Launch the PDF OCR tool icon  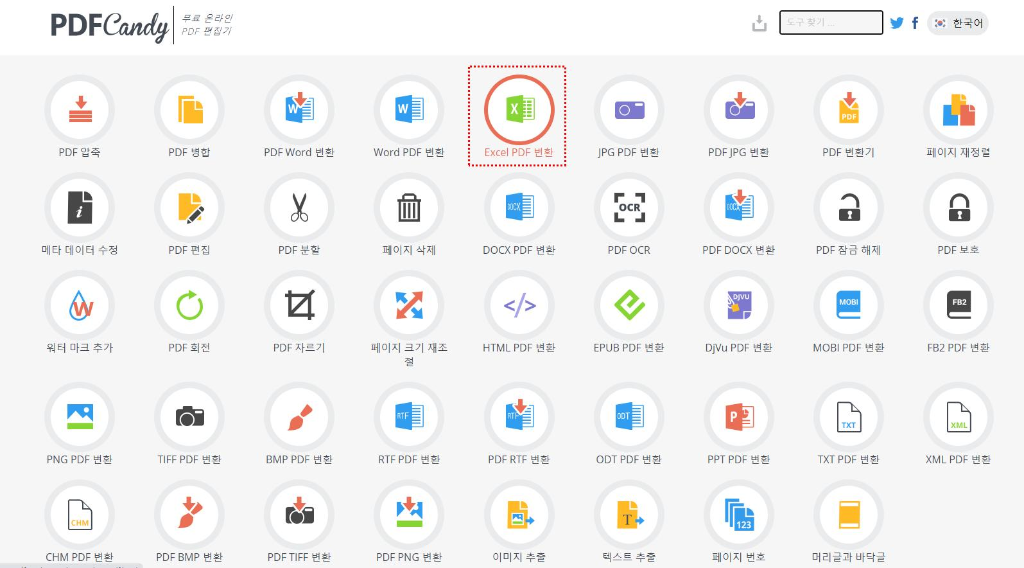(629, 207)
